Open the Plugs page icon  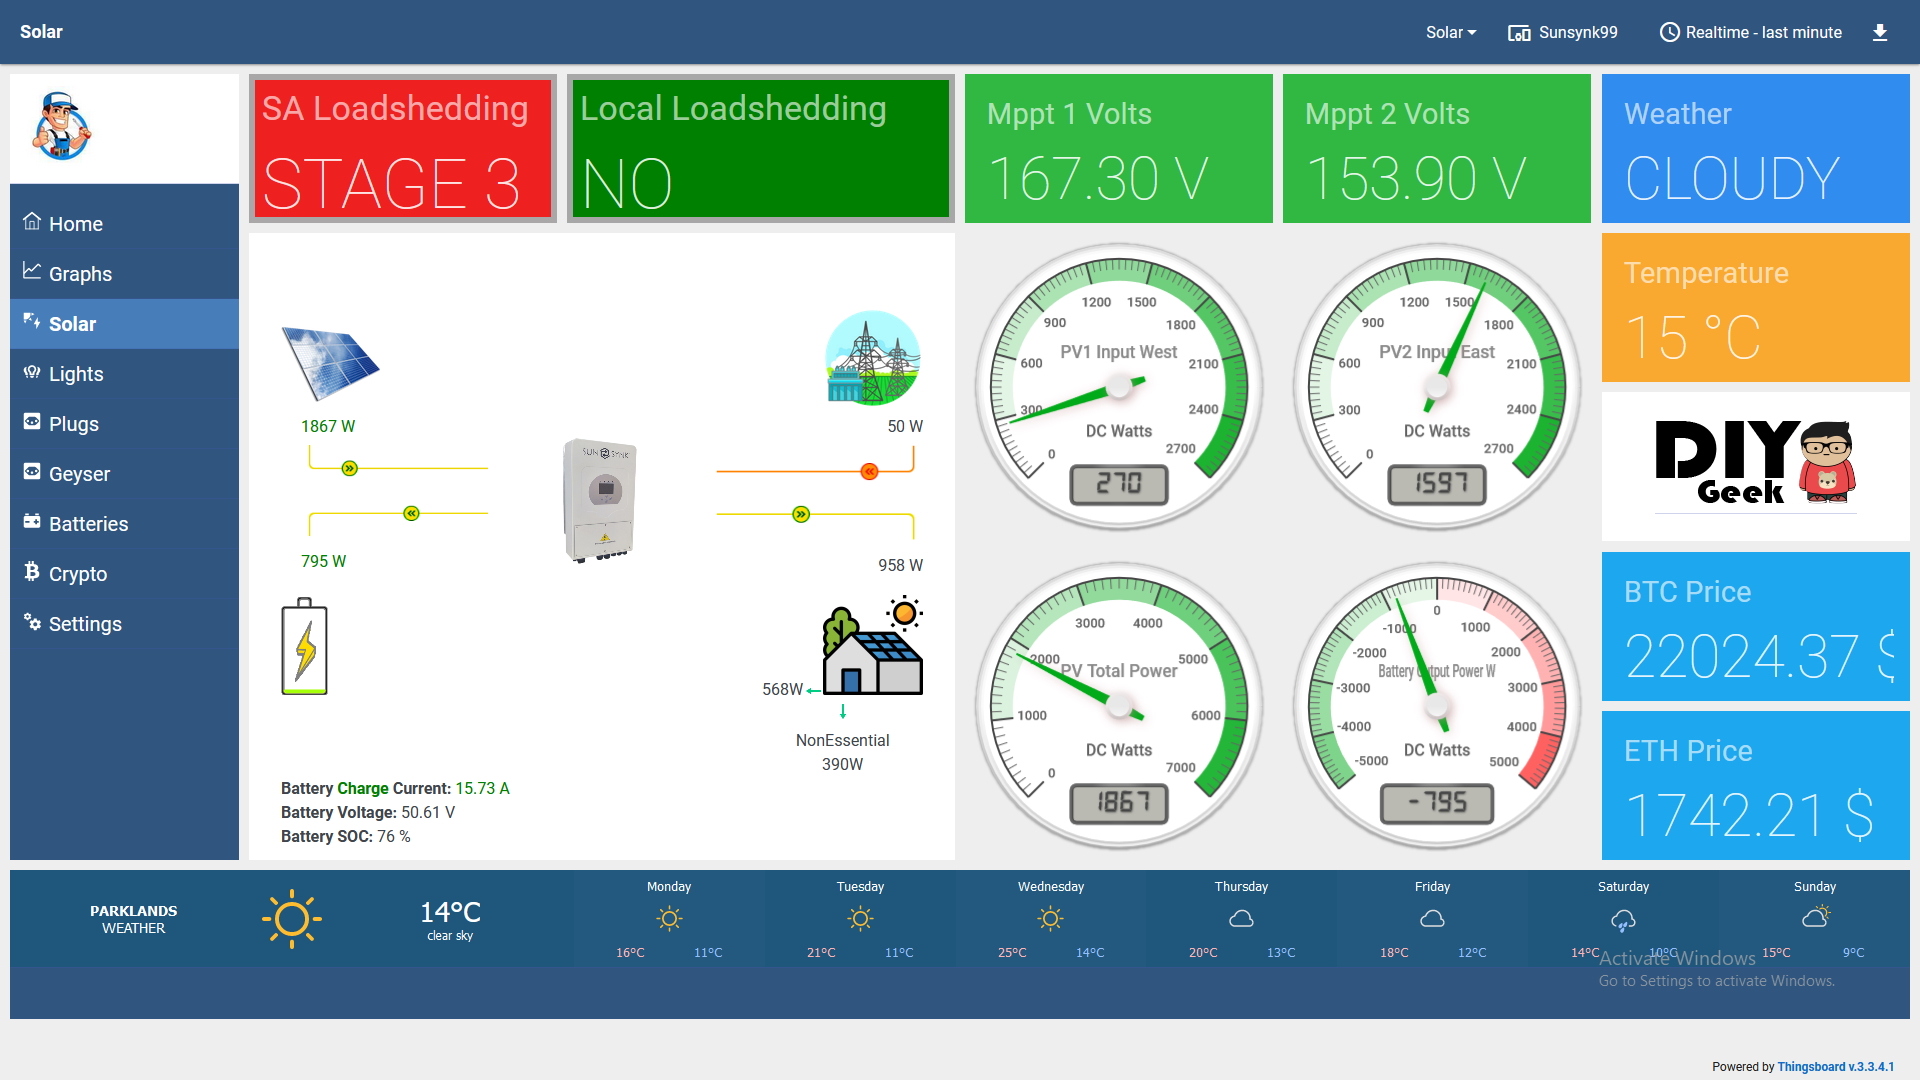(31, 424)
